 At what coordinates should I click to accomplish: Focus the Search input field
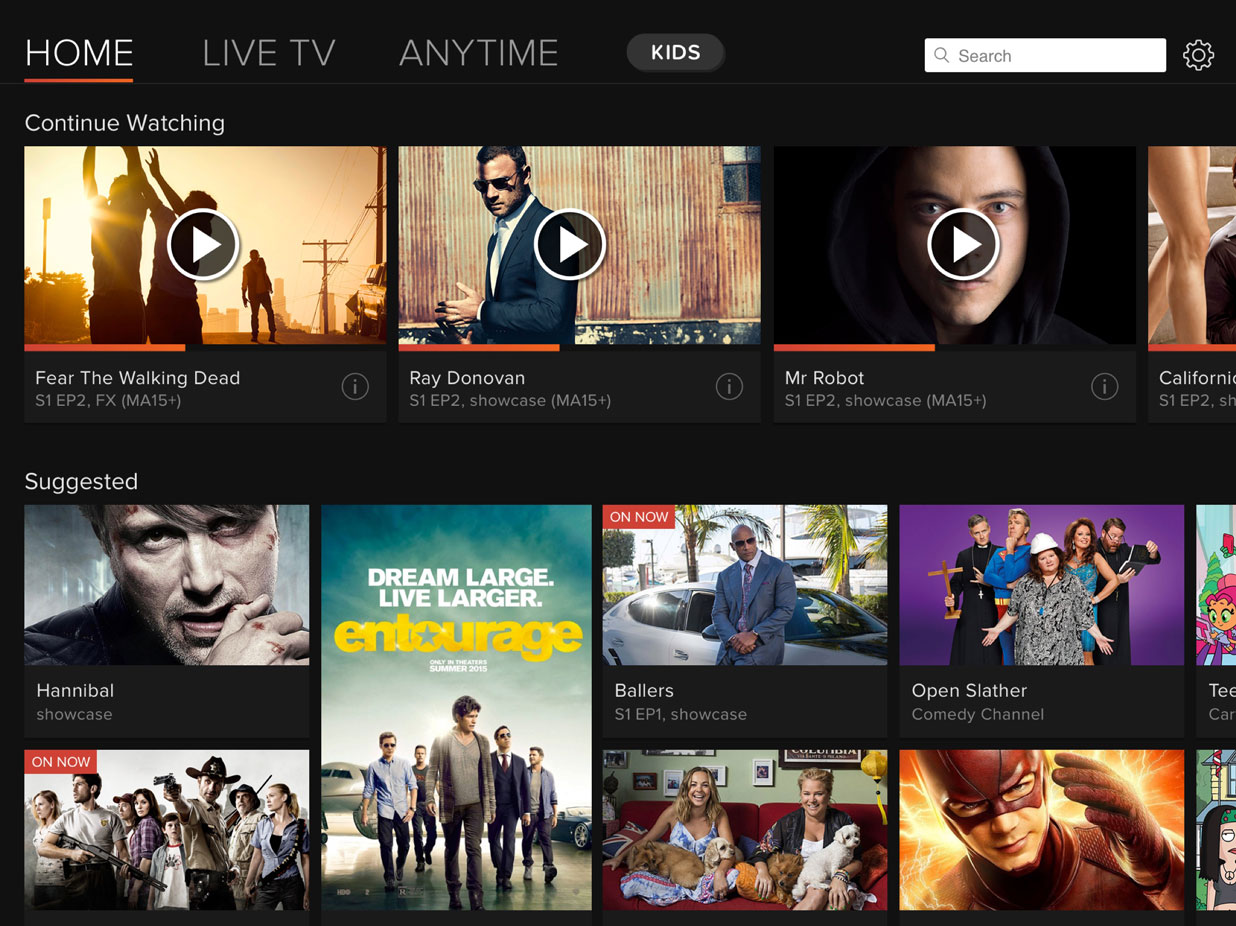coord(1045,55)
